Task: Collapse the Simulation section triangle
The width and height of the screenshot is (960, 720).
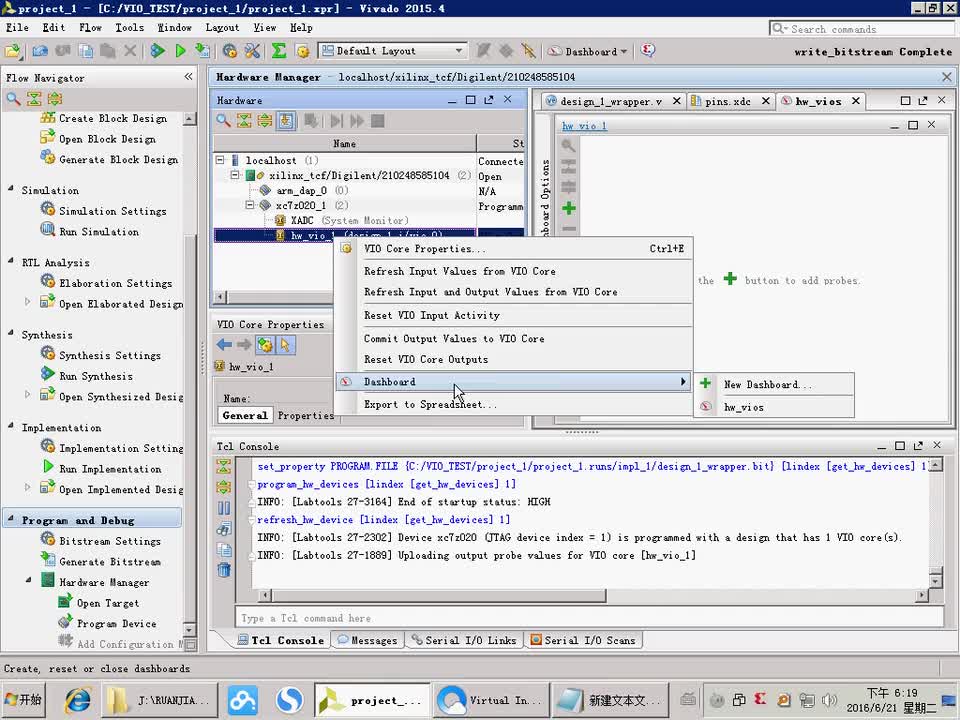Action: [x=10, y=189]
